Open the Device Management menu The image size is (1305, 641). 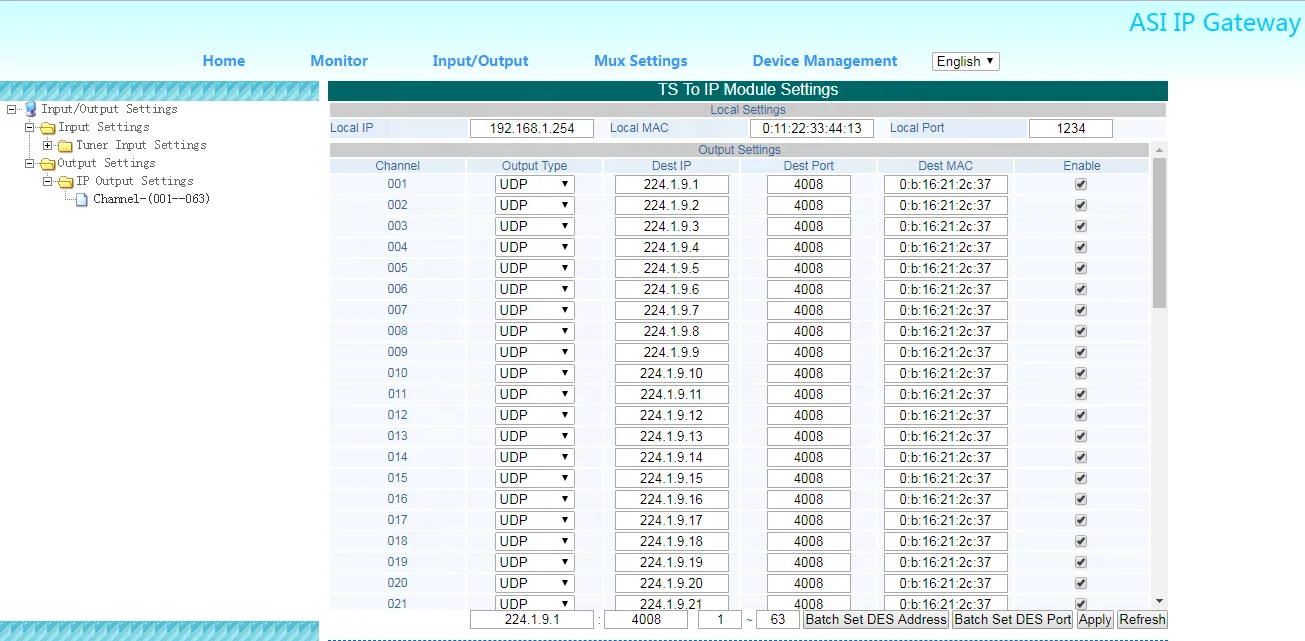(x=825, y=61)
